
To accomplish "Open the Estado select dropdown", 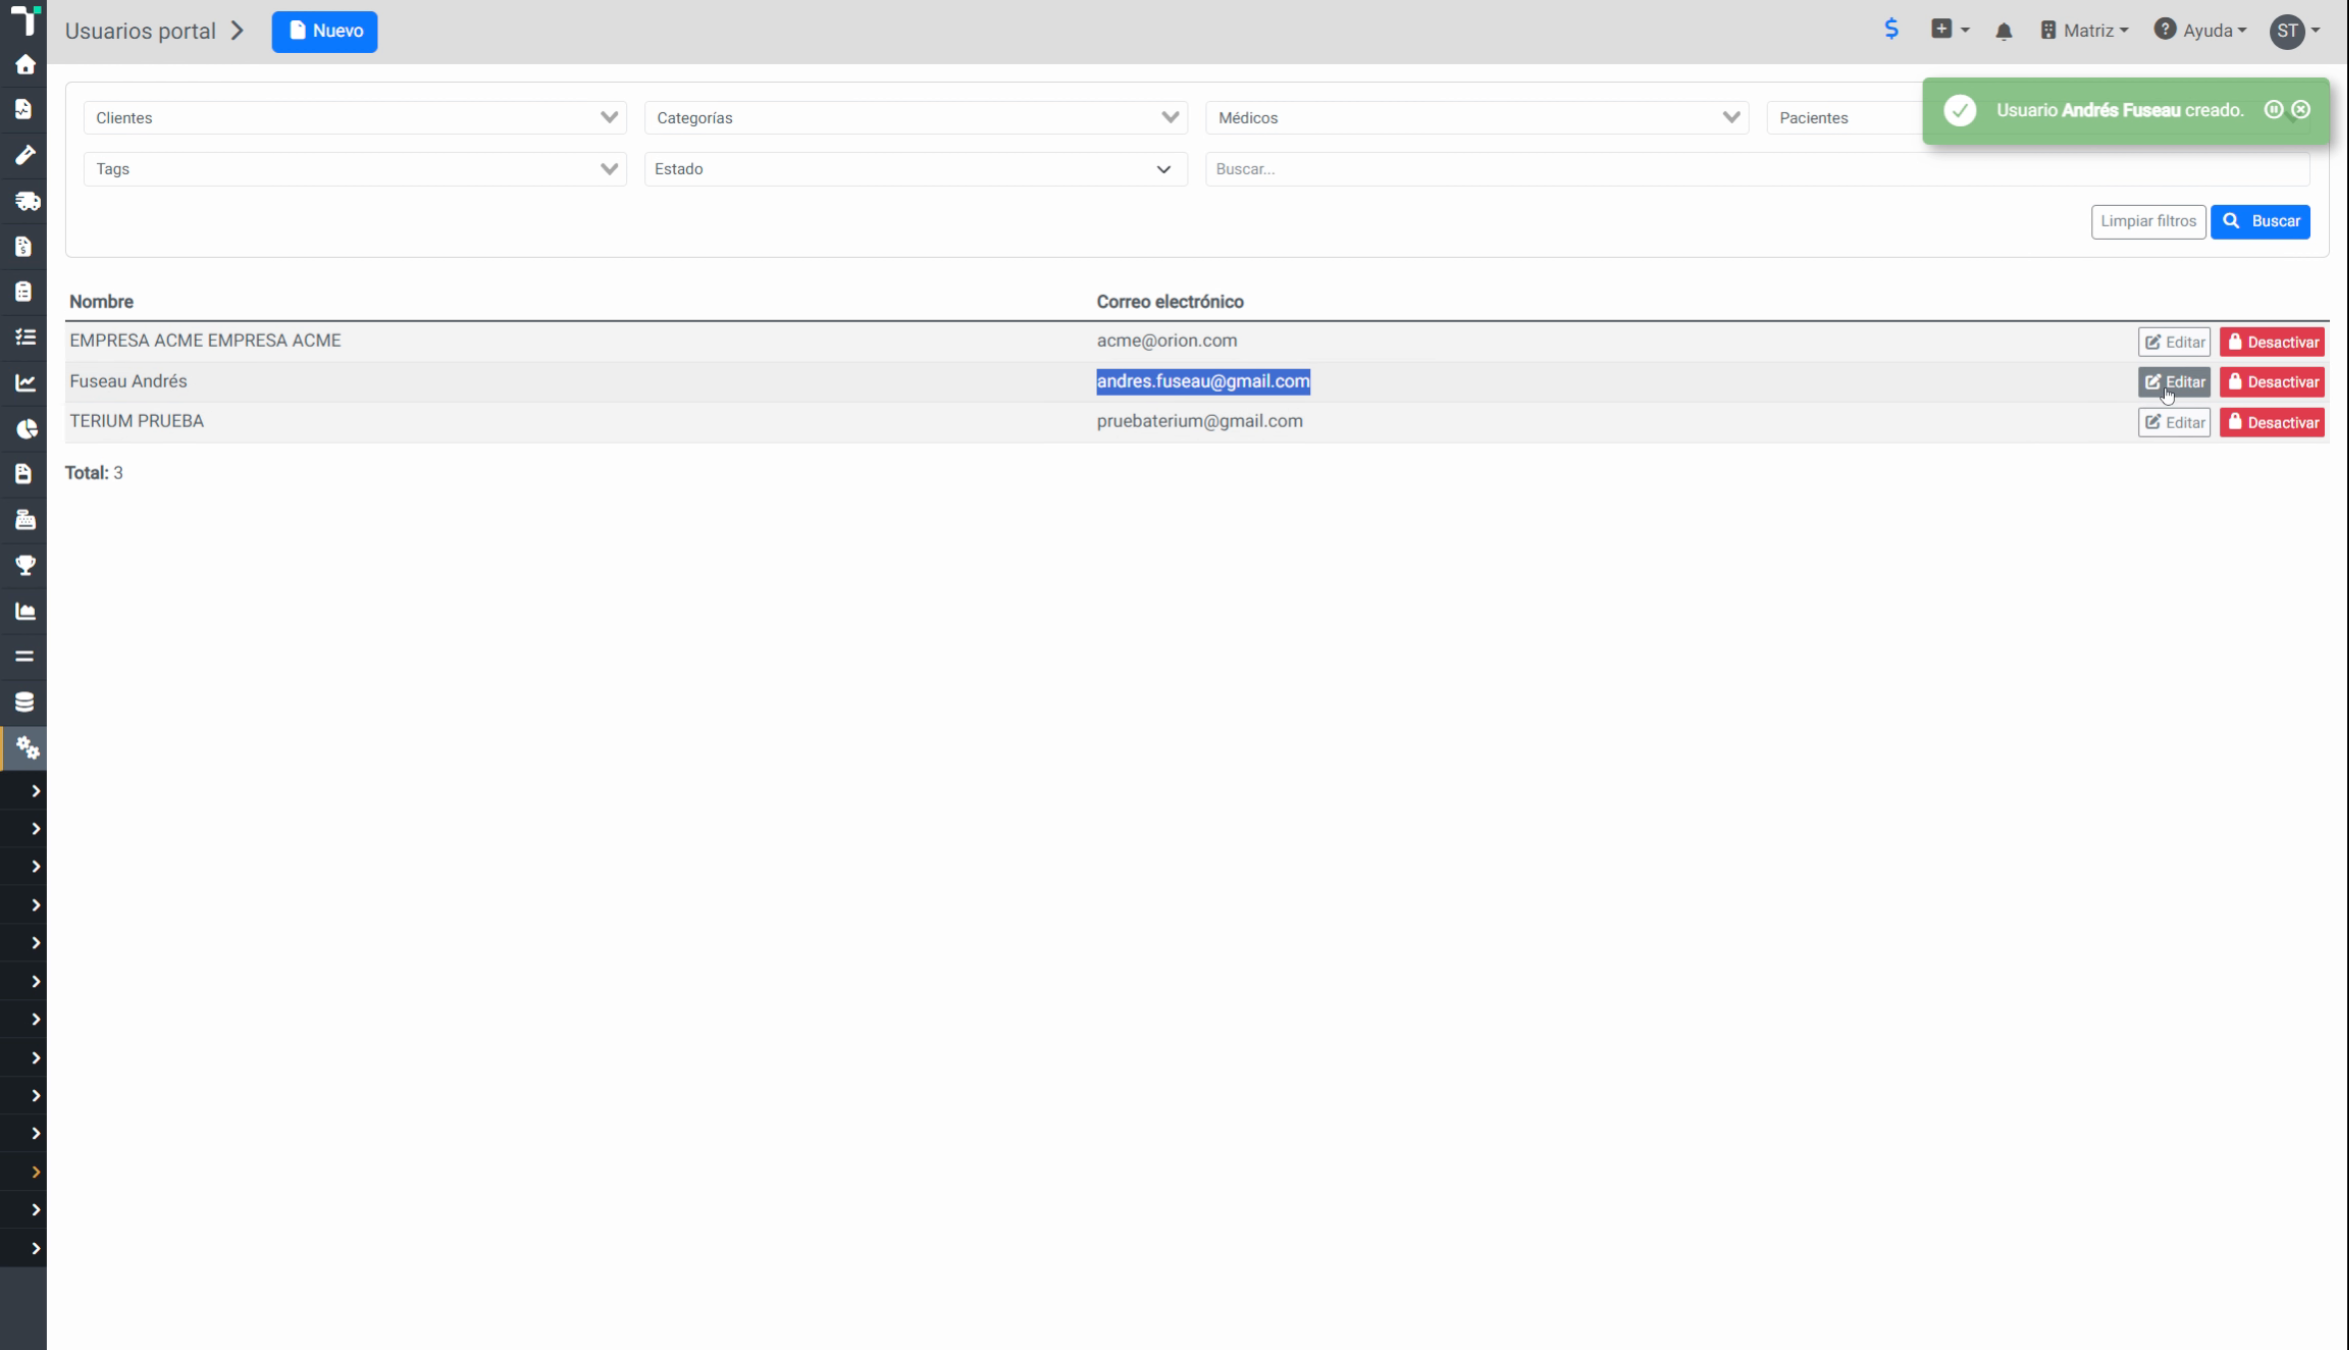I will (x=916, y=169).
